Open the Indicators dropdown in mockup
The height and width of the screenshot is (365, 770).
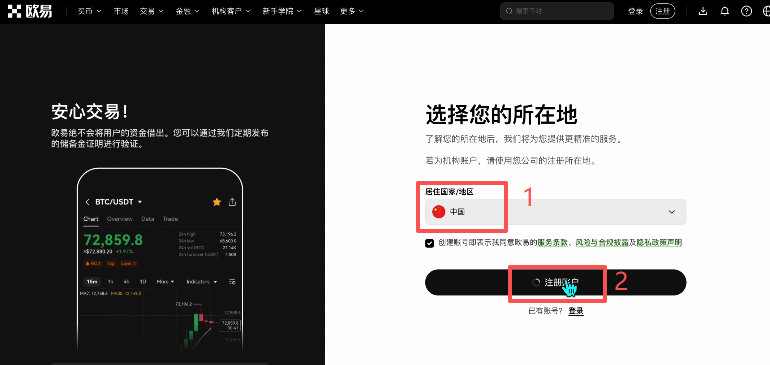(202, 281)
